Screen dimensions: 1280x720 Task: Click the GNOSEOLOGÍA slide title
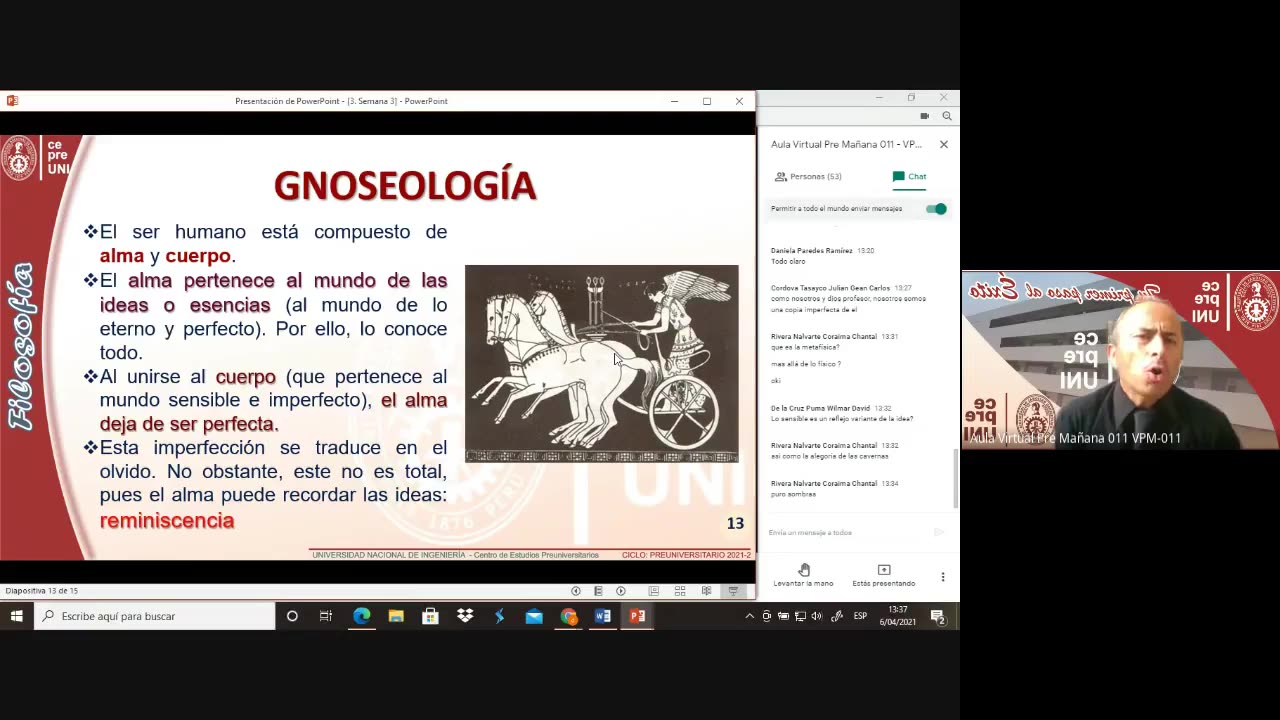405,186
